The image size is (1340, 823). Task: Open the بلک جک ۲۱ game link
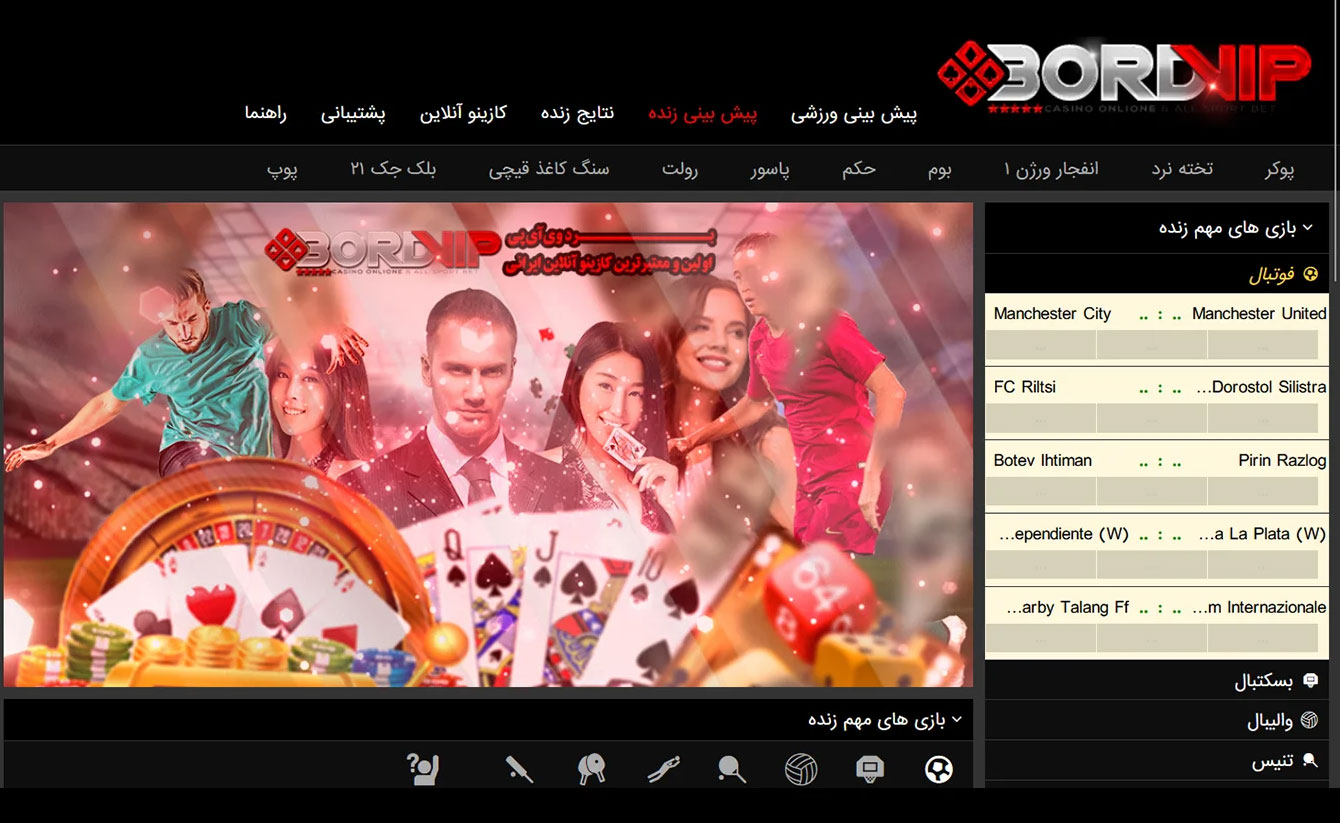pyautogui.click(x=393, y=169)
